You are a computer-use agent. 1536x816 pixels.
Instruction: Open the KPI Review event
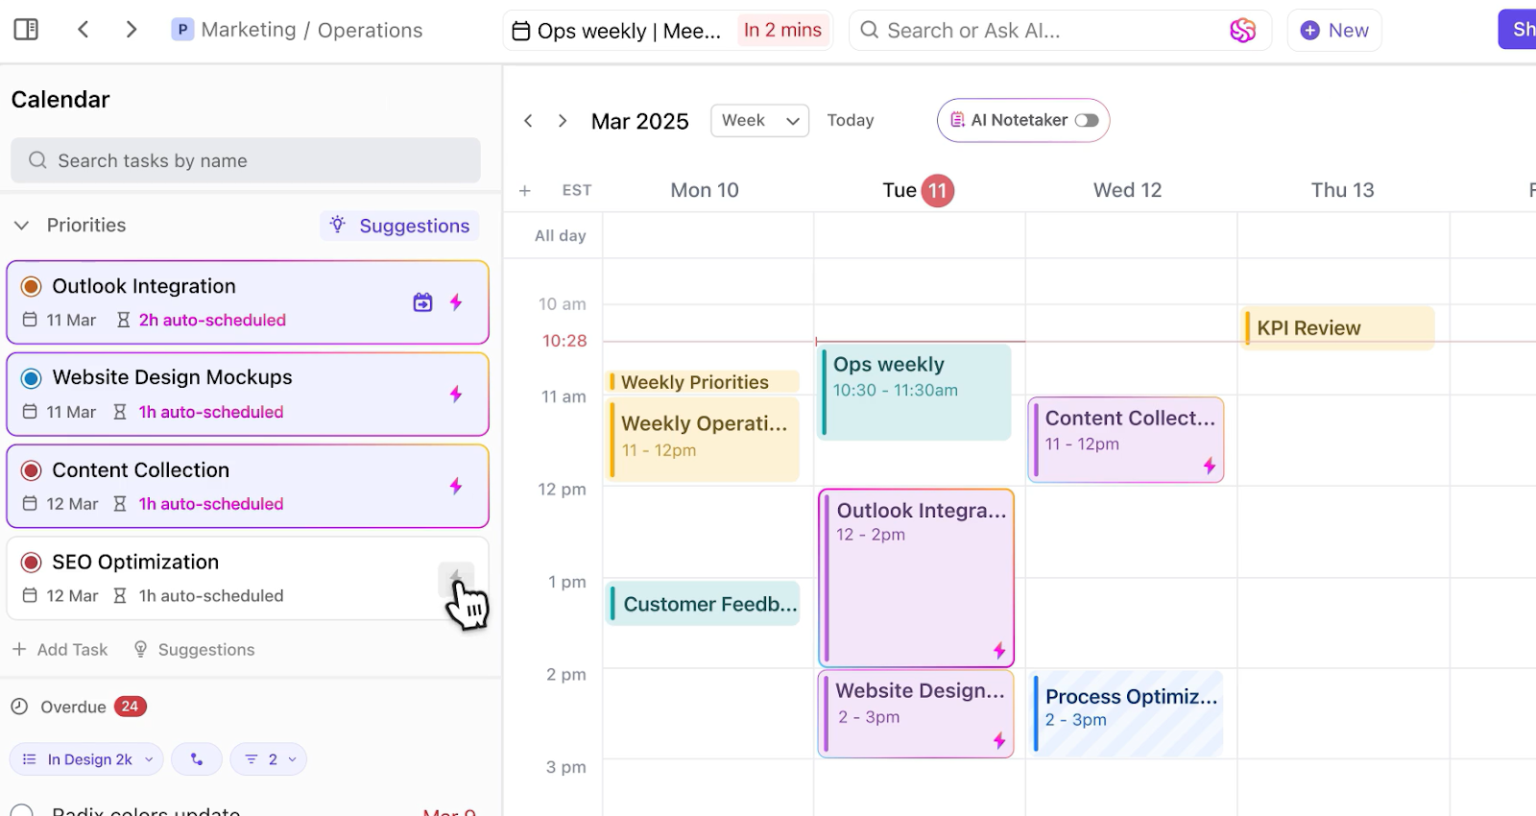click(x=1338, y=328)
